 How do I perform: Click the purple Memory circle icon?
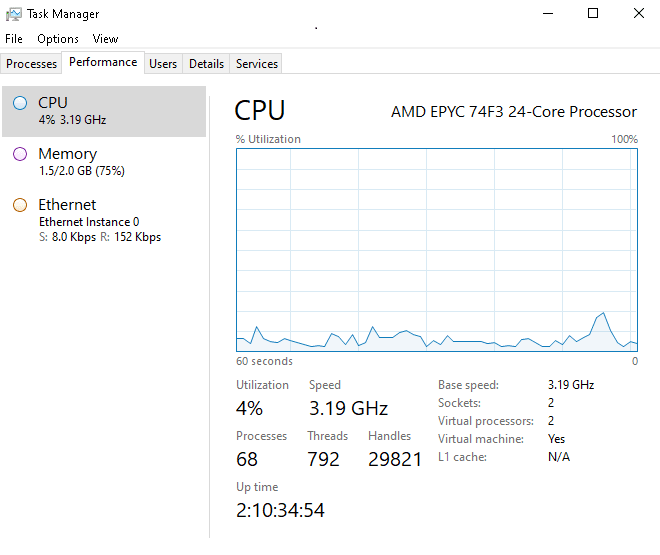(x=20, y=154)
